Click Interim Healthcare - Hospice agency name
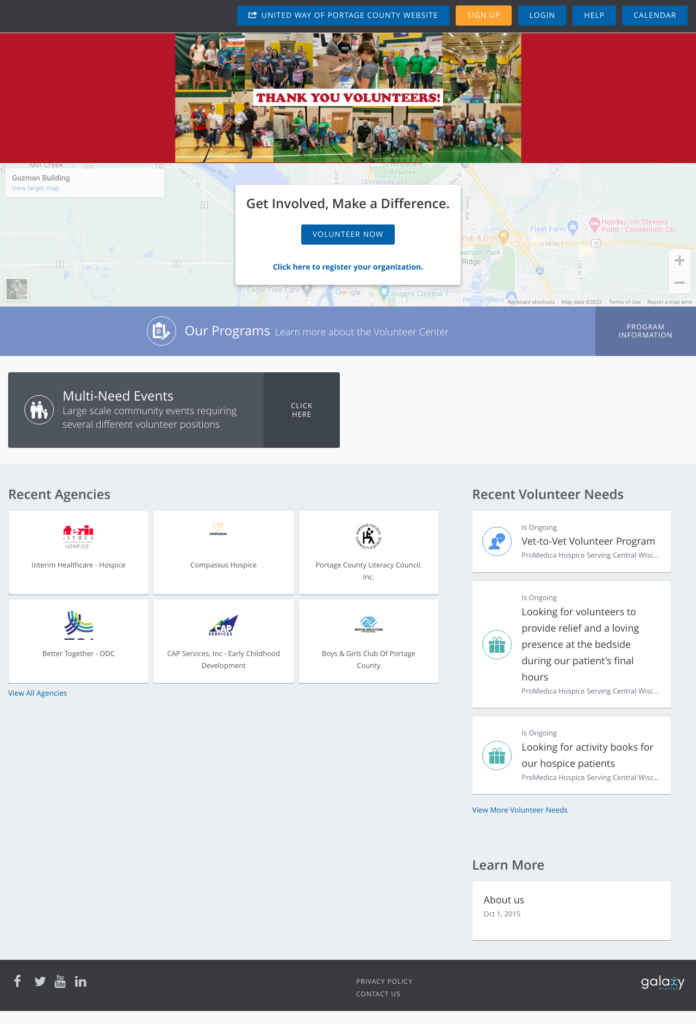Screen dimensions: 696x1024 point(78,565)
